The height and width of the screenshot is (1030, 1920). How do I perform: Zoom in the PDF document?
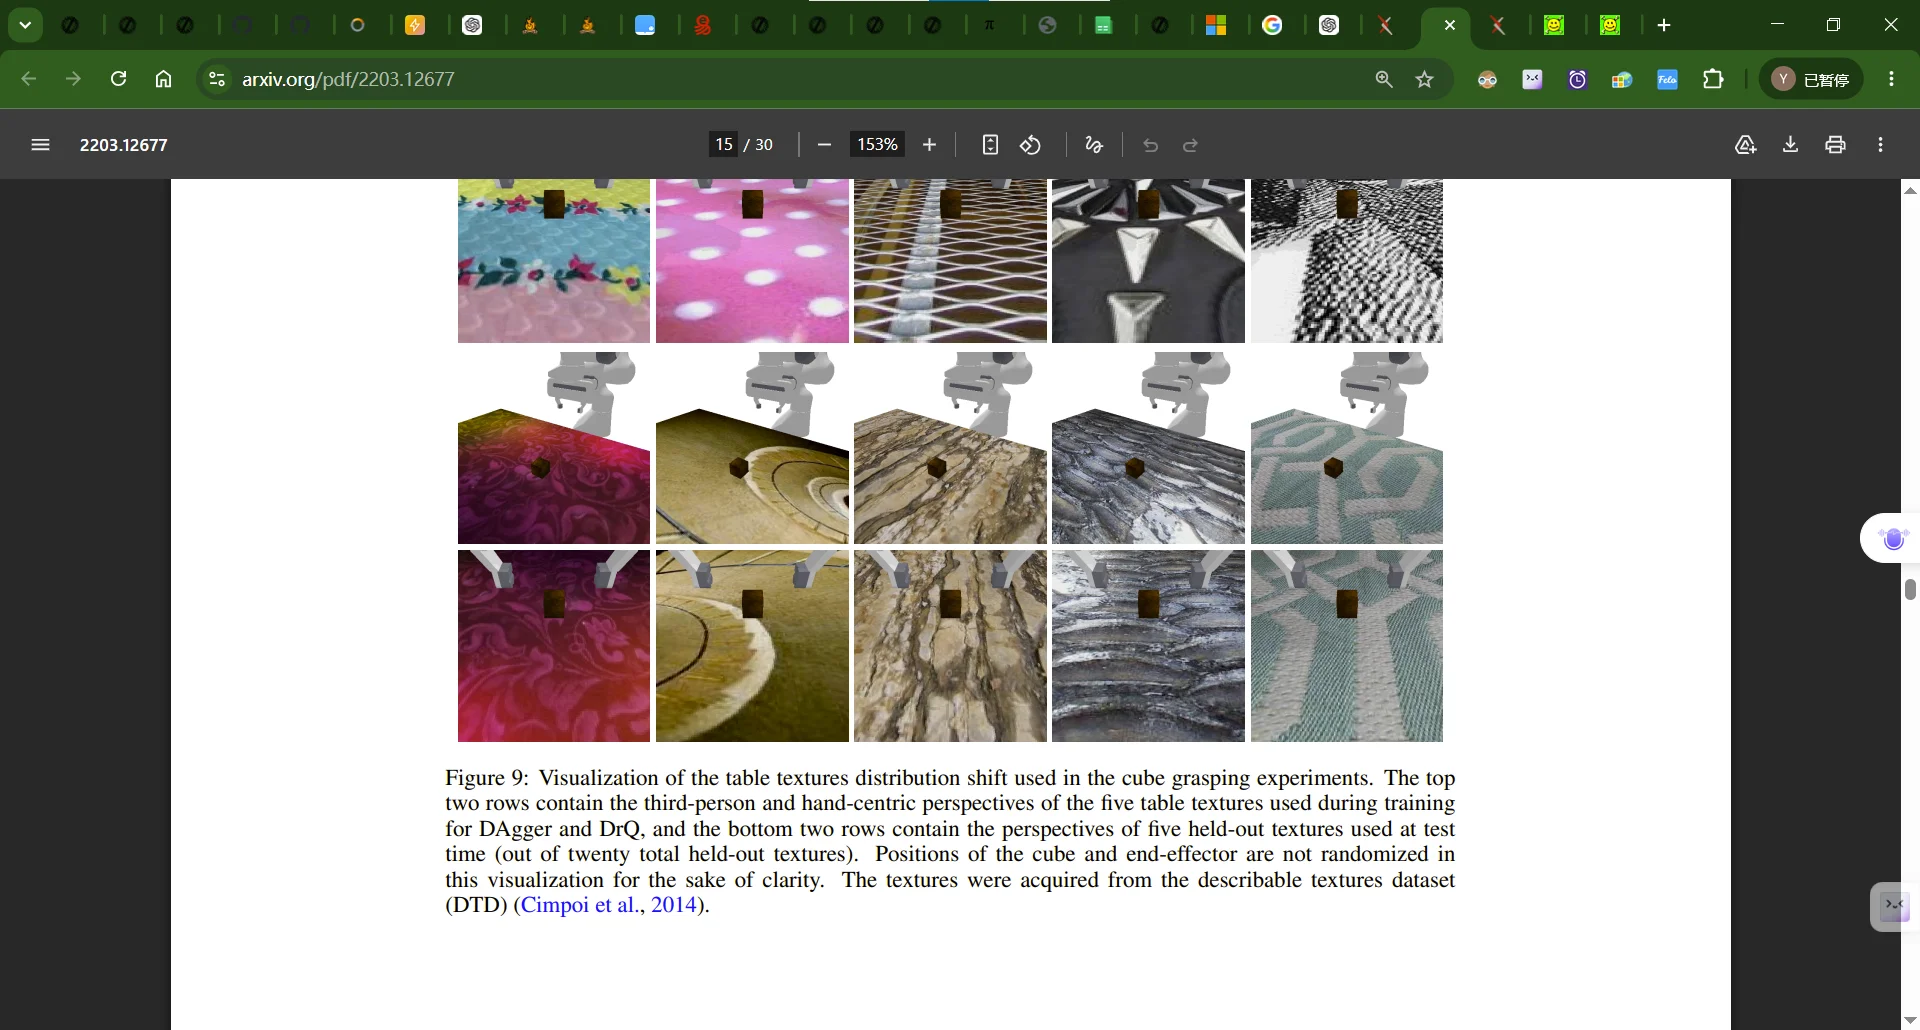tap(929, 145)
